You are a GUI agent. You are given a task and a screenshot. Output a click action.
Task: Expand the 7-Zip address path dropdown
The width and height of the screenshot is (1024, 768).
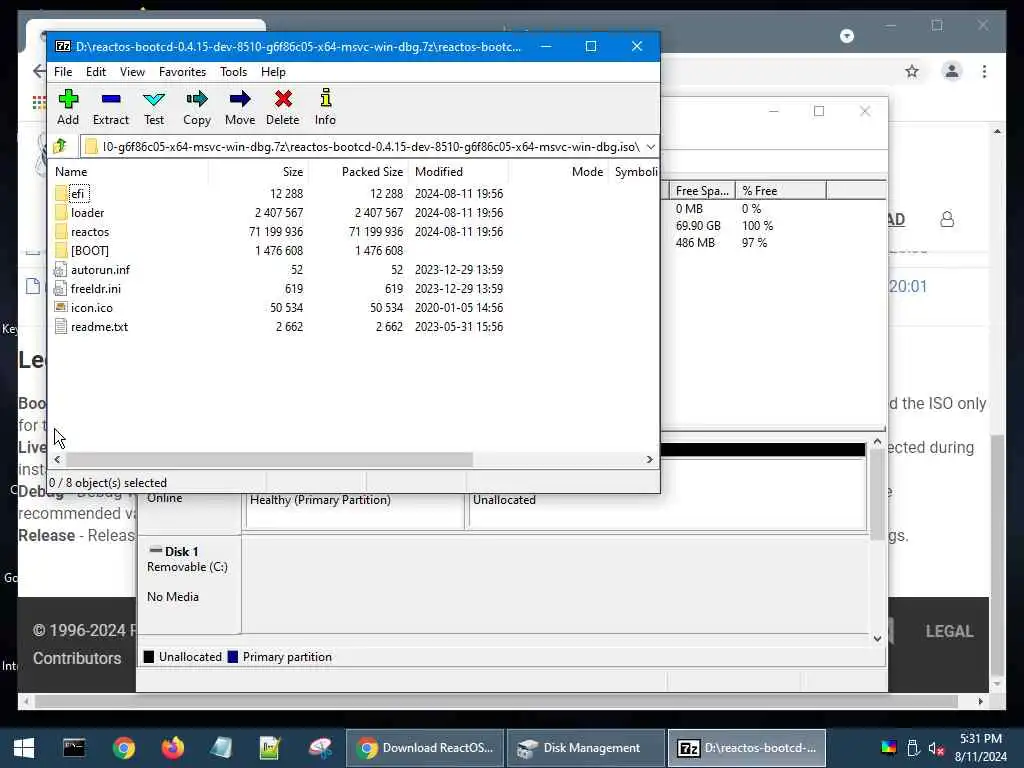coord(650,147)
